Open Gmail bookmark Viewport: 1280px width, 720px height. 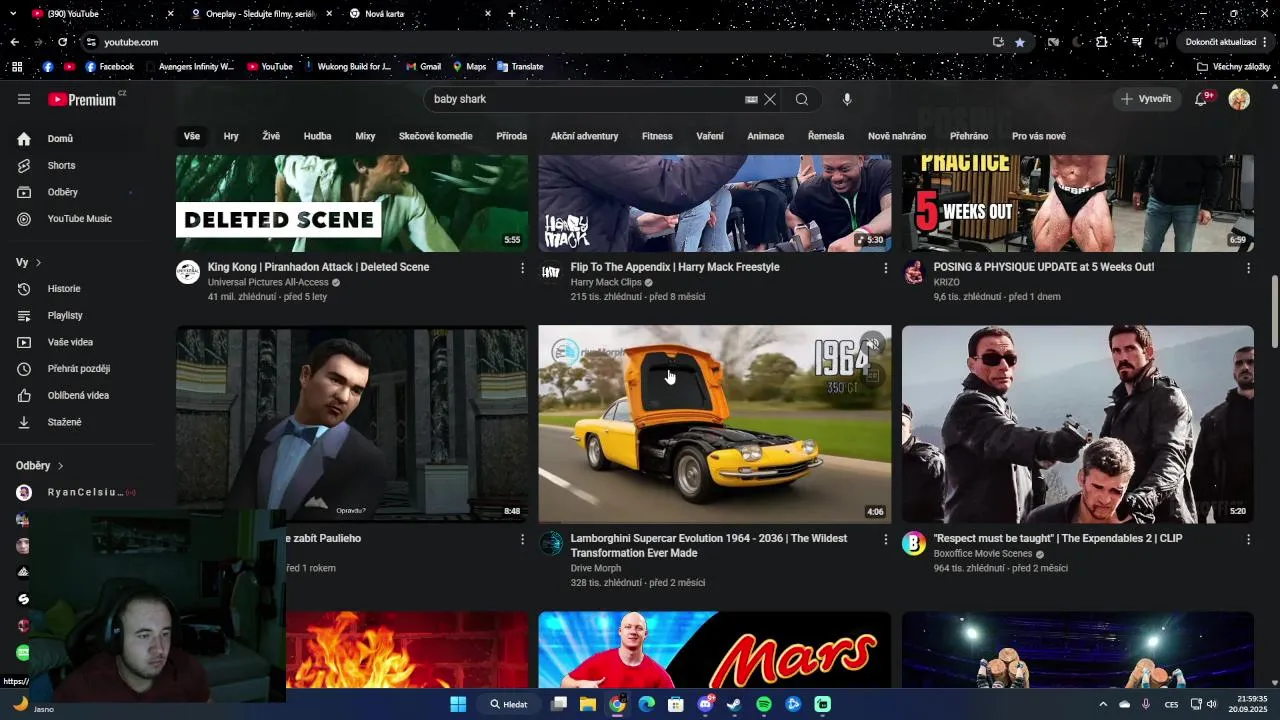point(423,67)
